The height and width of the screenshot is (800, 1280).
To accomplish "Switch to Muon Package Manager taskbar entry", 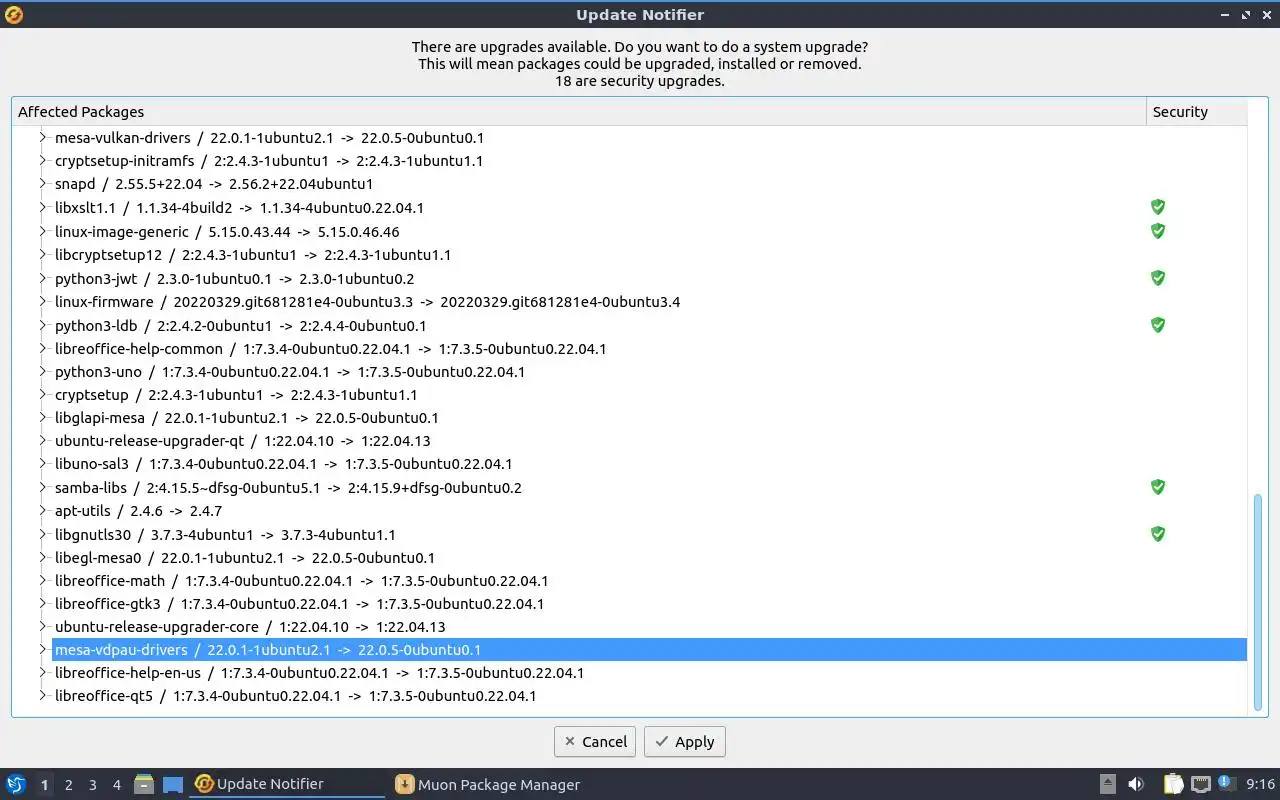I will pos(487,784).
